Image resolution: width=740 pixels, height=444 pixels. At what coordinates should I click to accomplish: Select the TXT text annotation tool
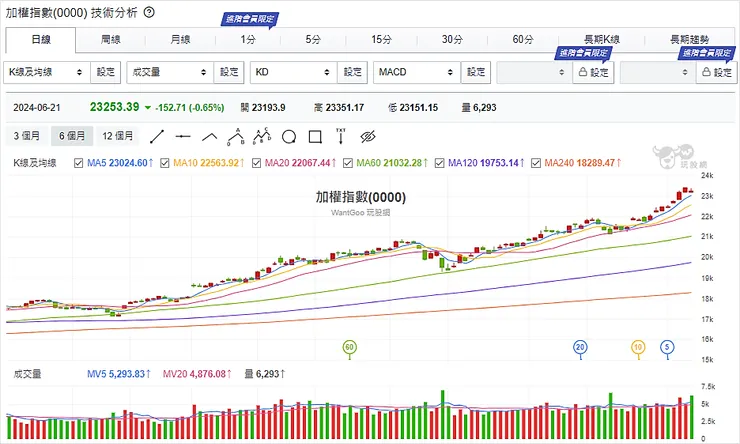341,136
